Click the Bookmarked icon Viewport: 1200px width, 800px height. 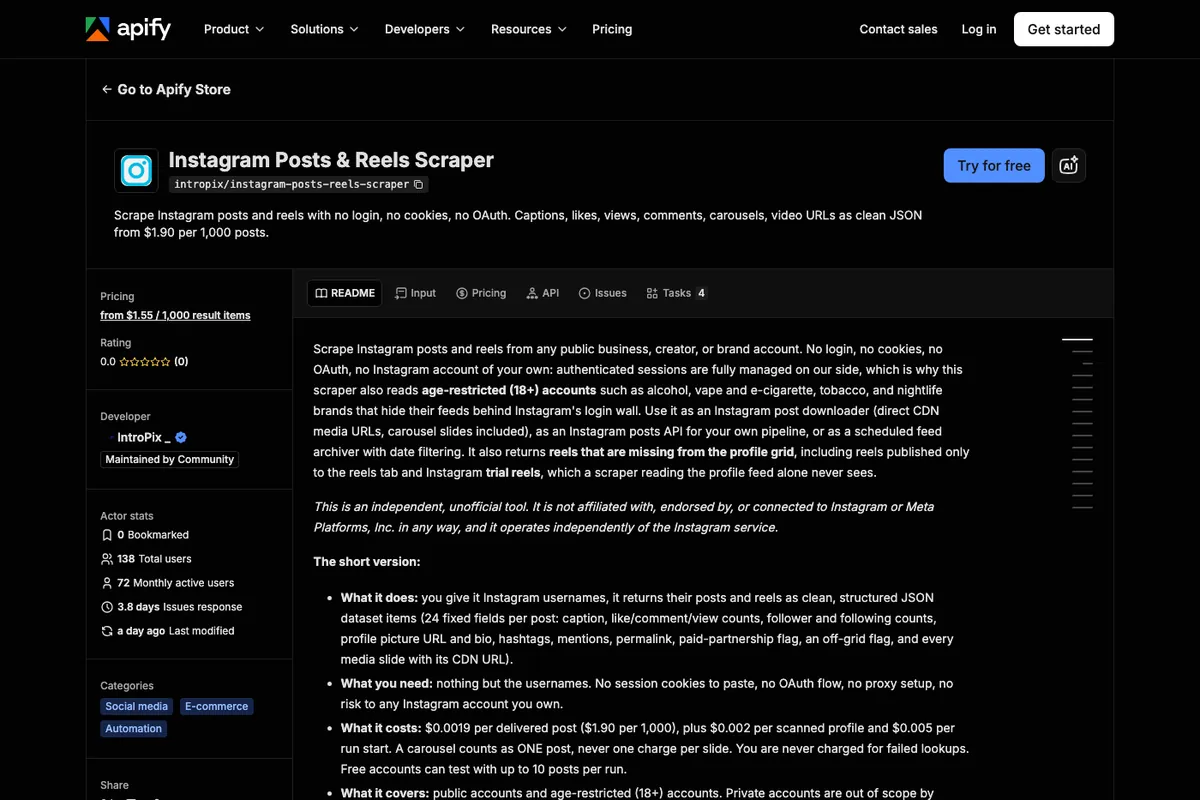[107, 535]
